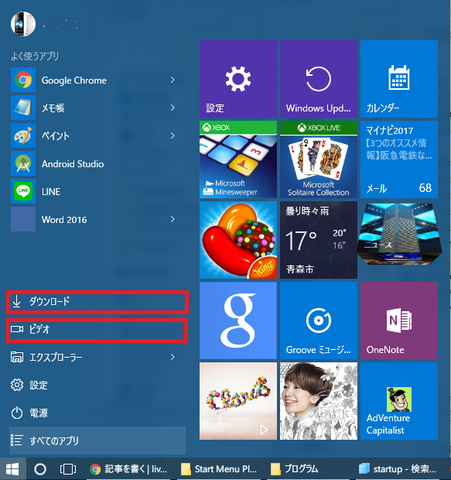Open Cortana circle on taskbar

click(40, 469)
